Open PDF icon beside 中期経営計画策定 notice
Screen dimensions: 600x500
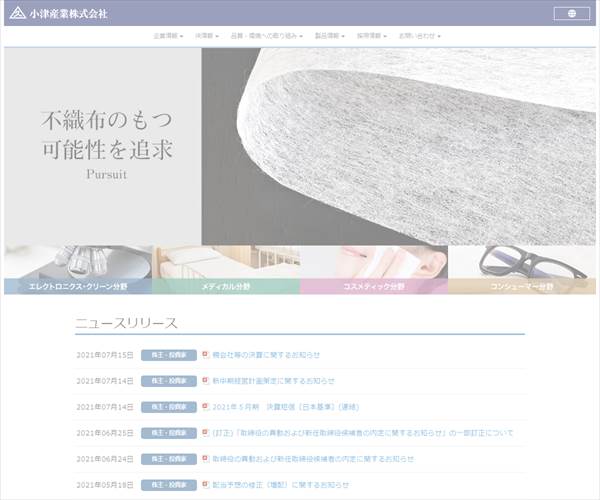pyautogui.click(x=205, y=381)
